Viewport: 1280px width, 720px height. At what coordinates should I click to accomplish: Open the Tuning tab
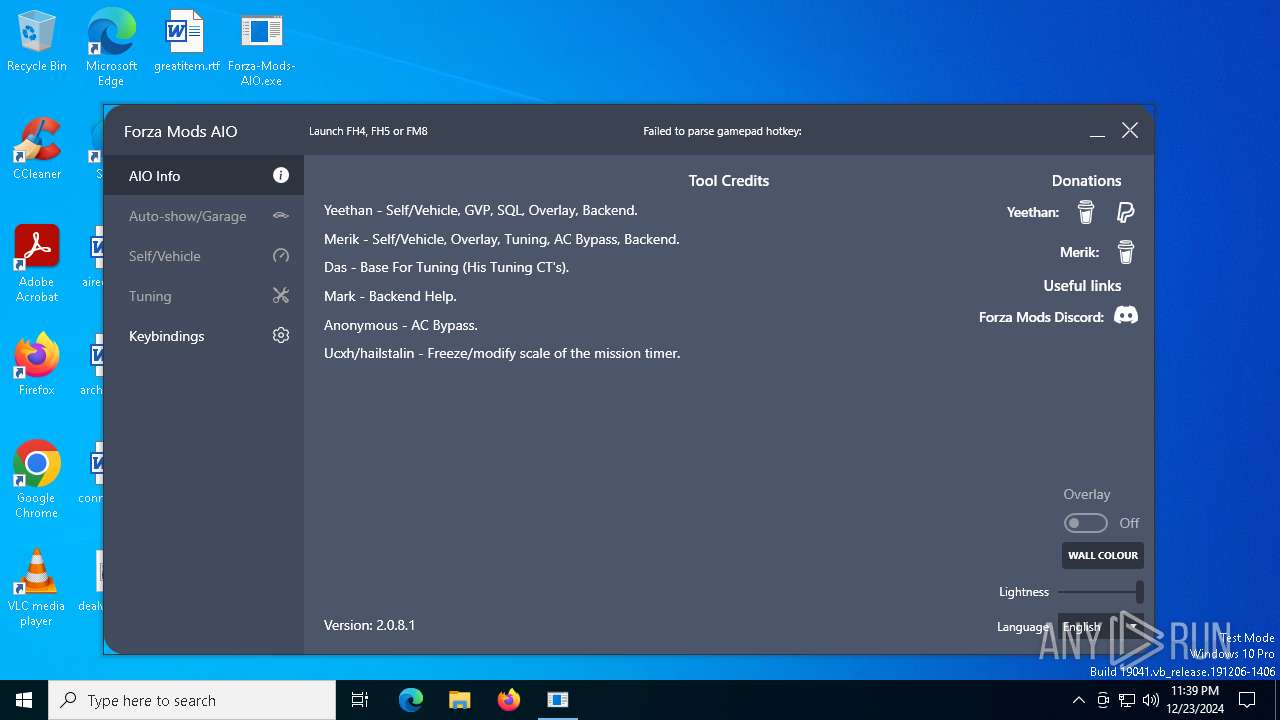coord(204,296)
